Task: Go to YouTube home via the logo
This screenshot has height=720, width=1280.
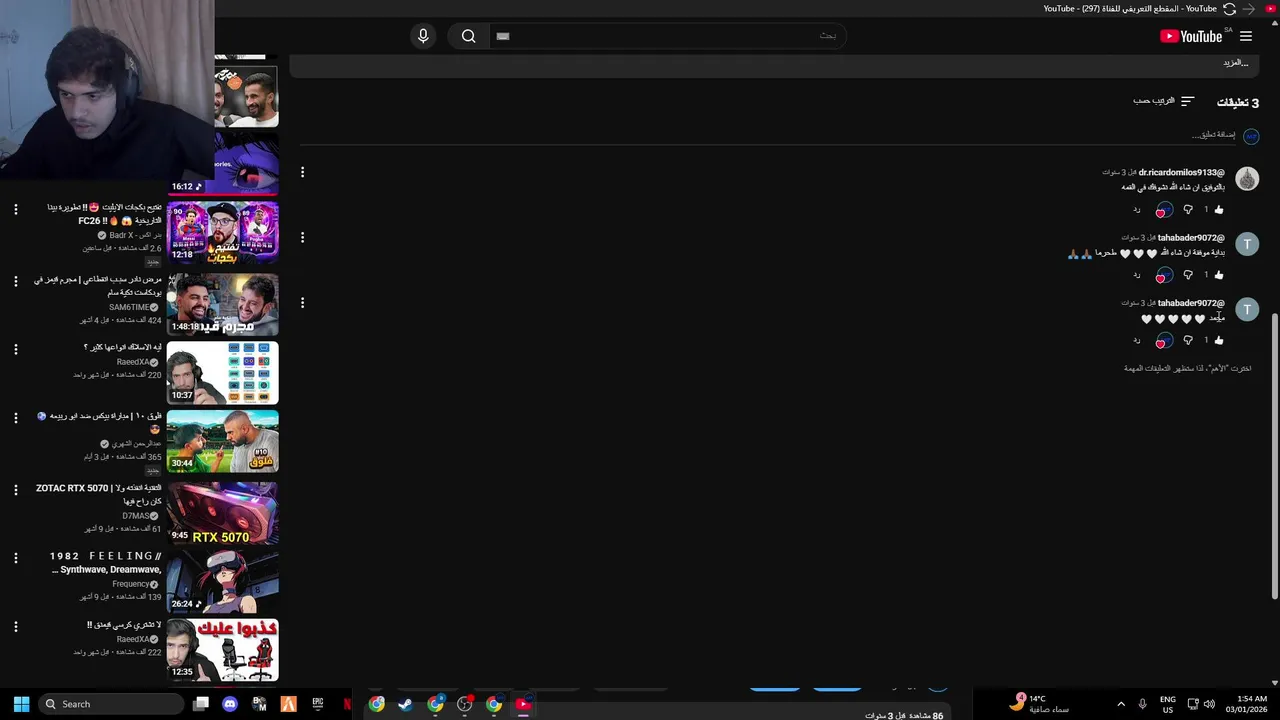Action: tap(1191, 36)
